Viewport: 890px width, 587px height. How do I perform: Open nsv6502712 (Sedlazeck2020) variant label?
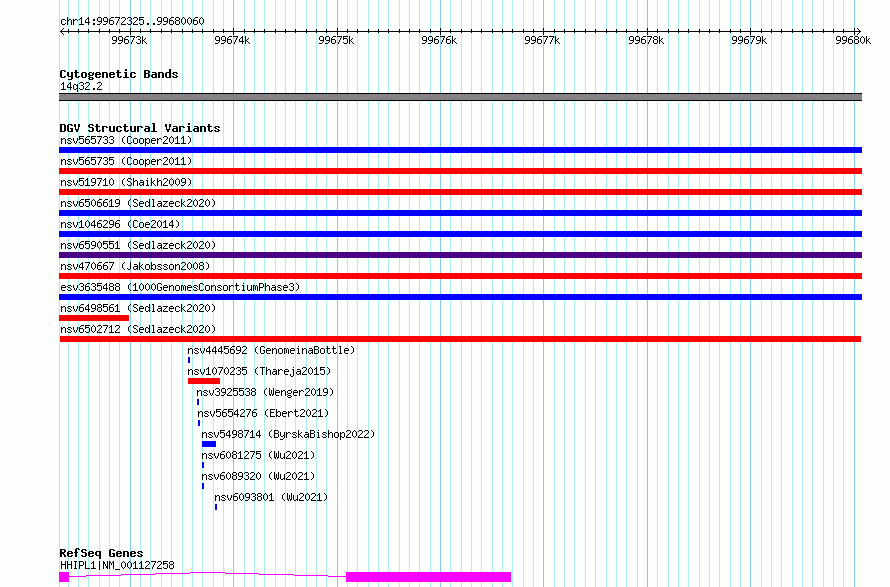pos(138,329)
